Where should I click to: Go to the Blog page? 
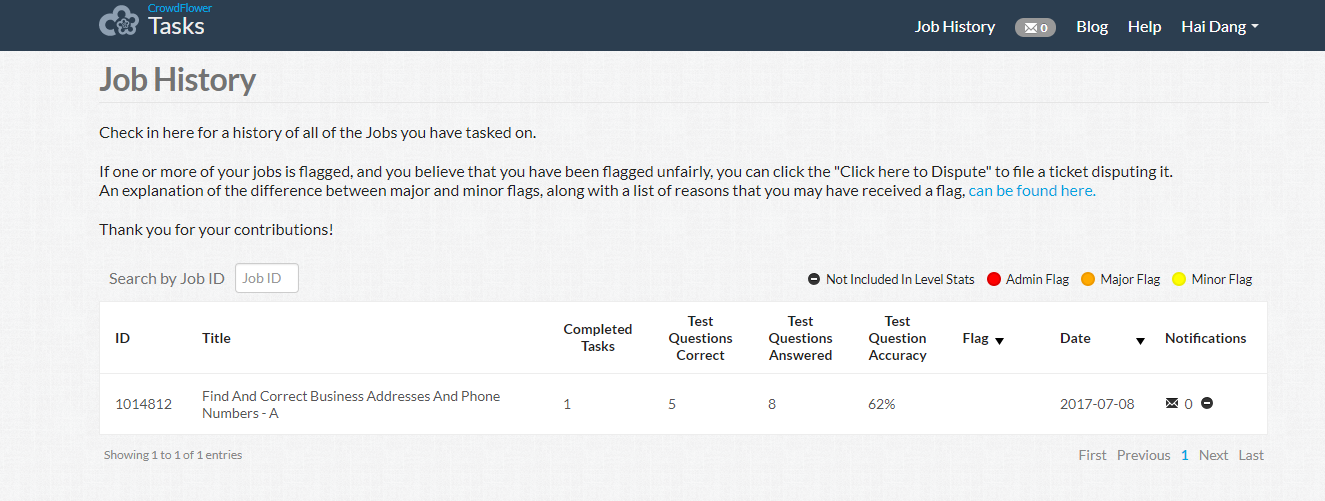(1092, 27)
